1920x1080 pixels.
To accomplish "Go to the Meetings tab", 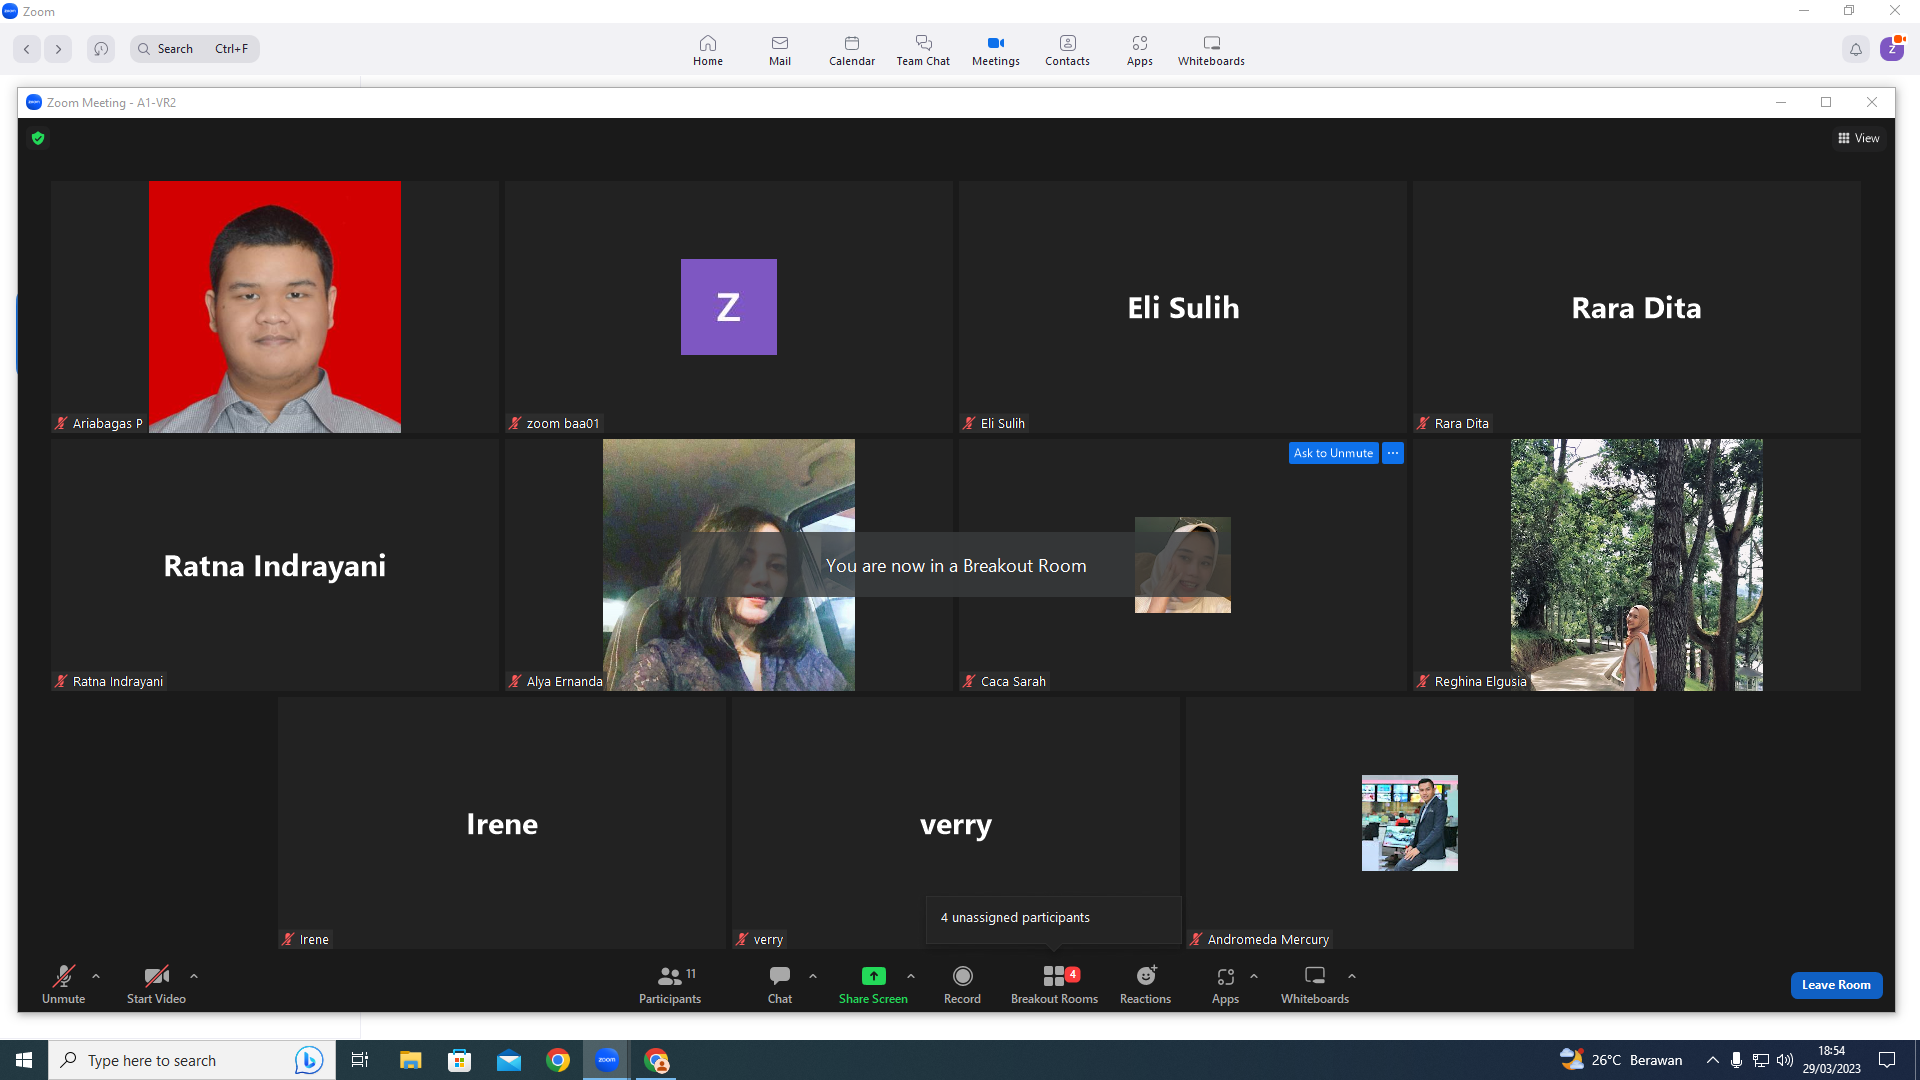I will coord(996,50).
